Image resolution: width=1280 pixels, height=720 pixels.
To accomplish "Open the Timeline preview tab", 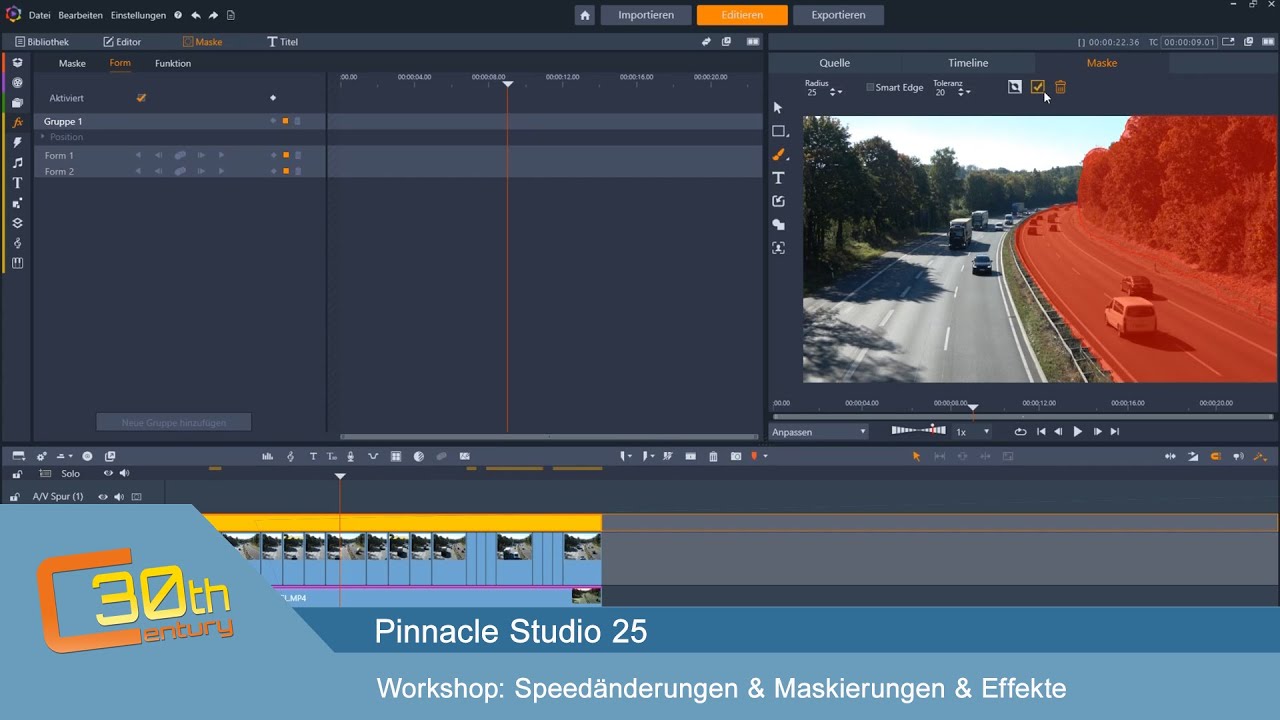I will (x=968, y=63).
